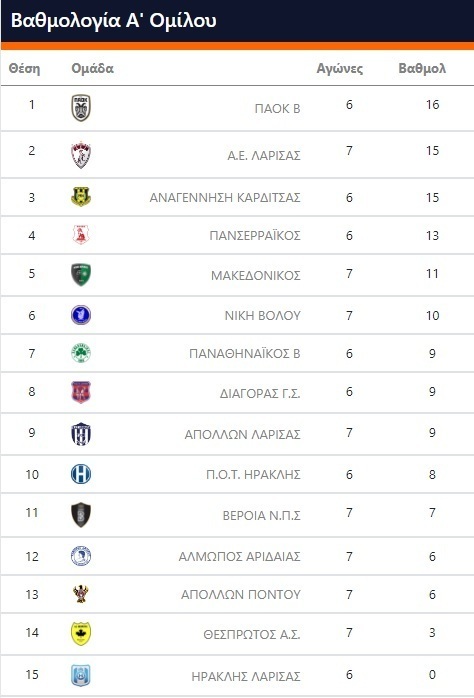Open the ΑΠΟΛΛΩΝ ΠΟΝΤΟΥ team name
This screenshot has height=698, width=474.
pos(241,594)
